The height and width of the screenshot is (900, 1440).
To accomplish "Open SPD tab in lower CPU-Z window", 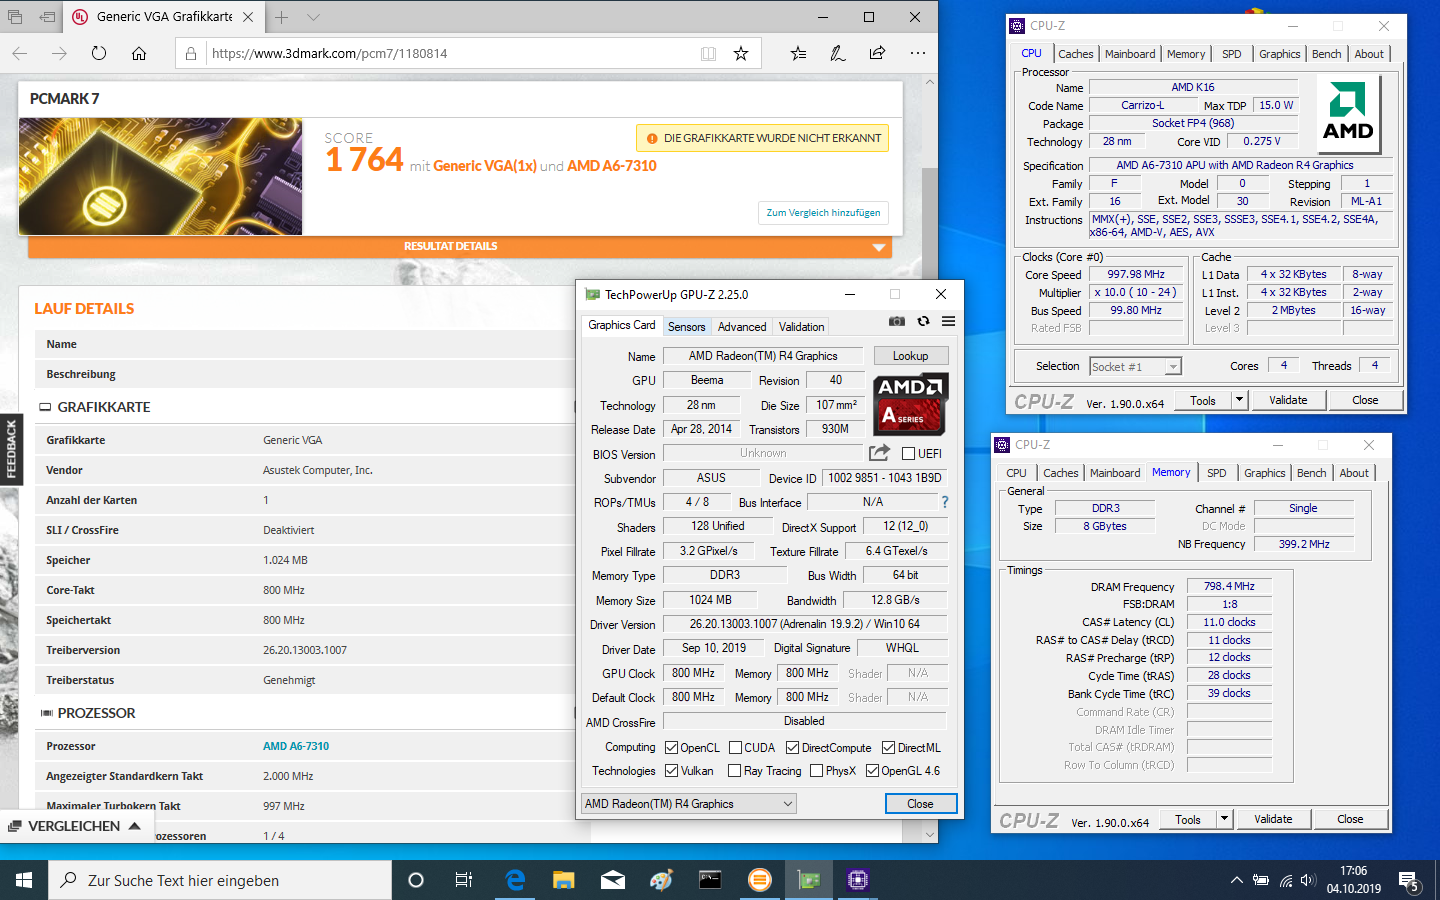I will point(1216,473).
